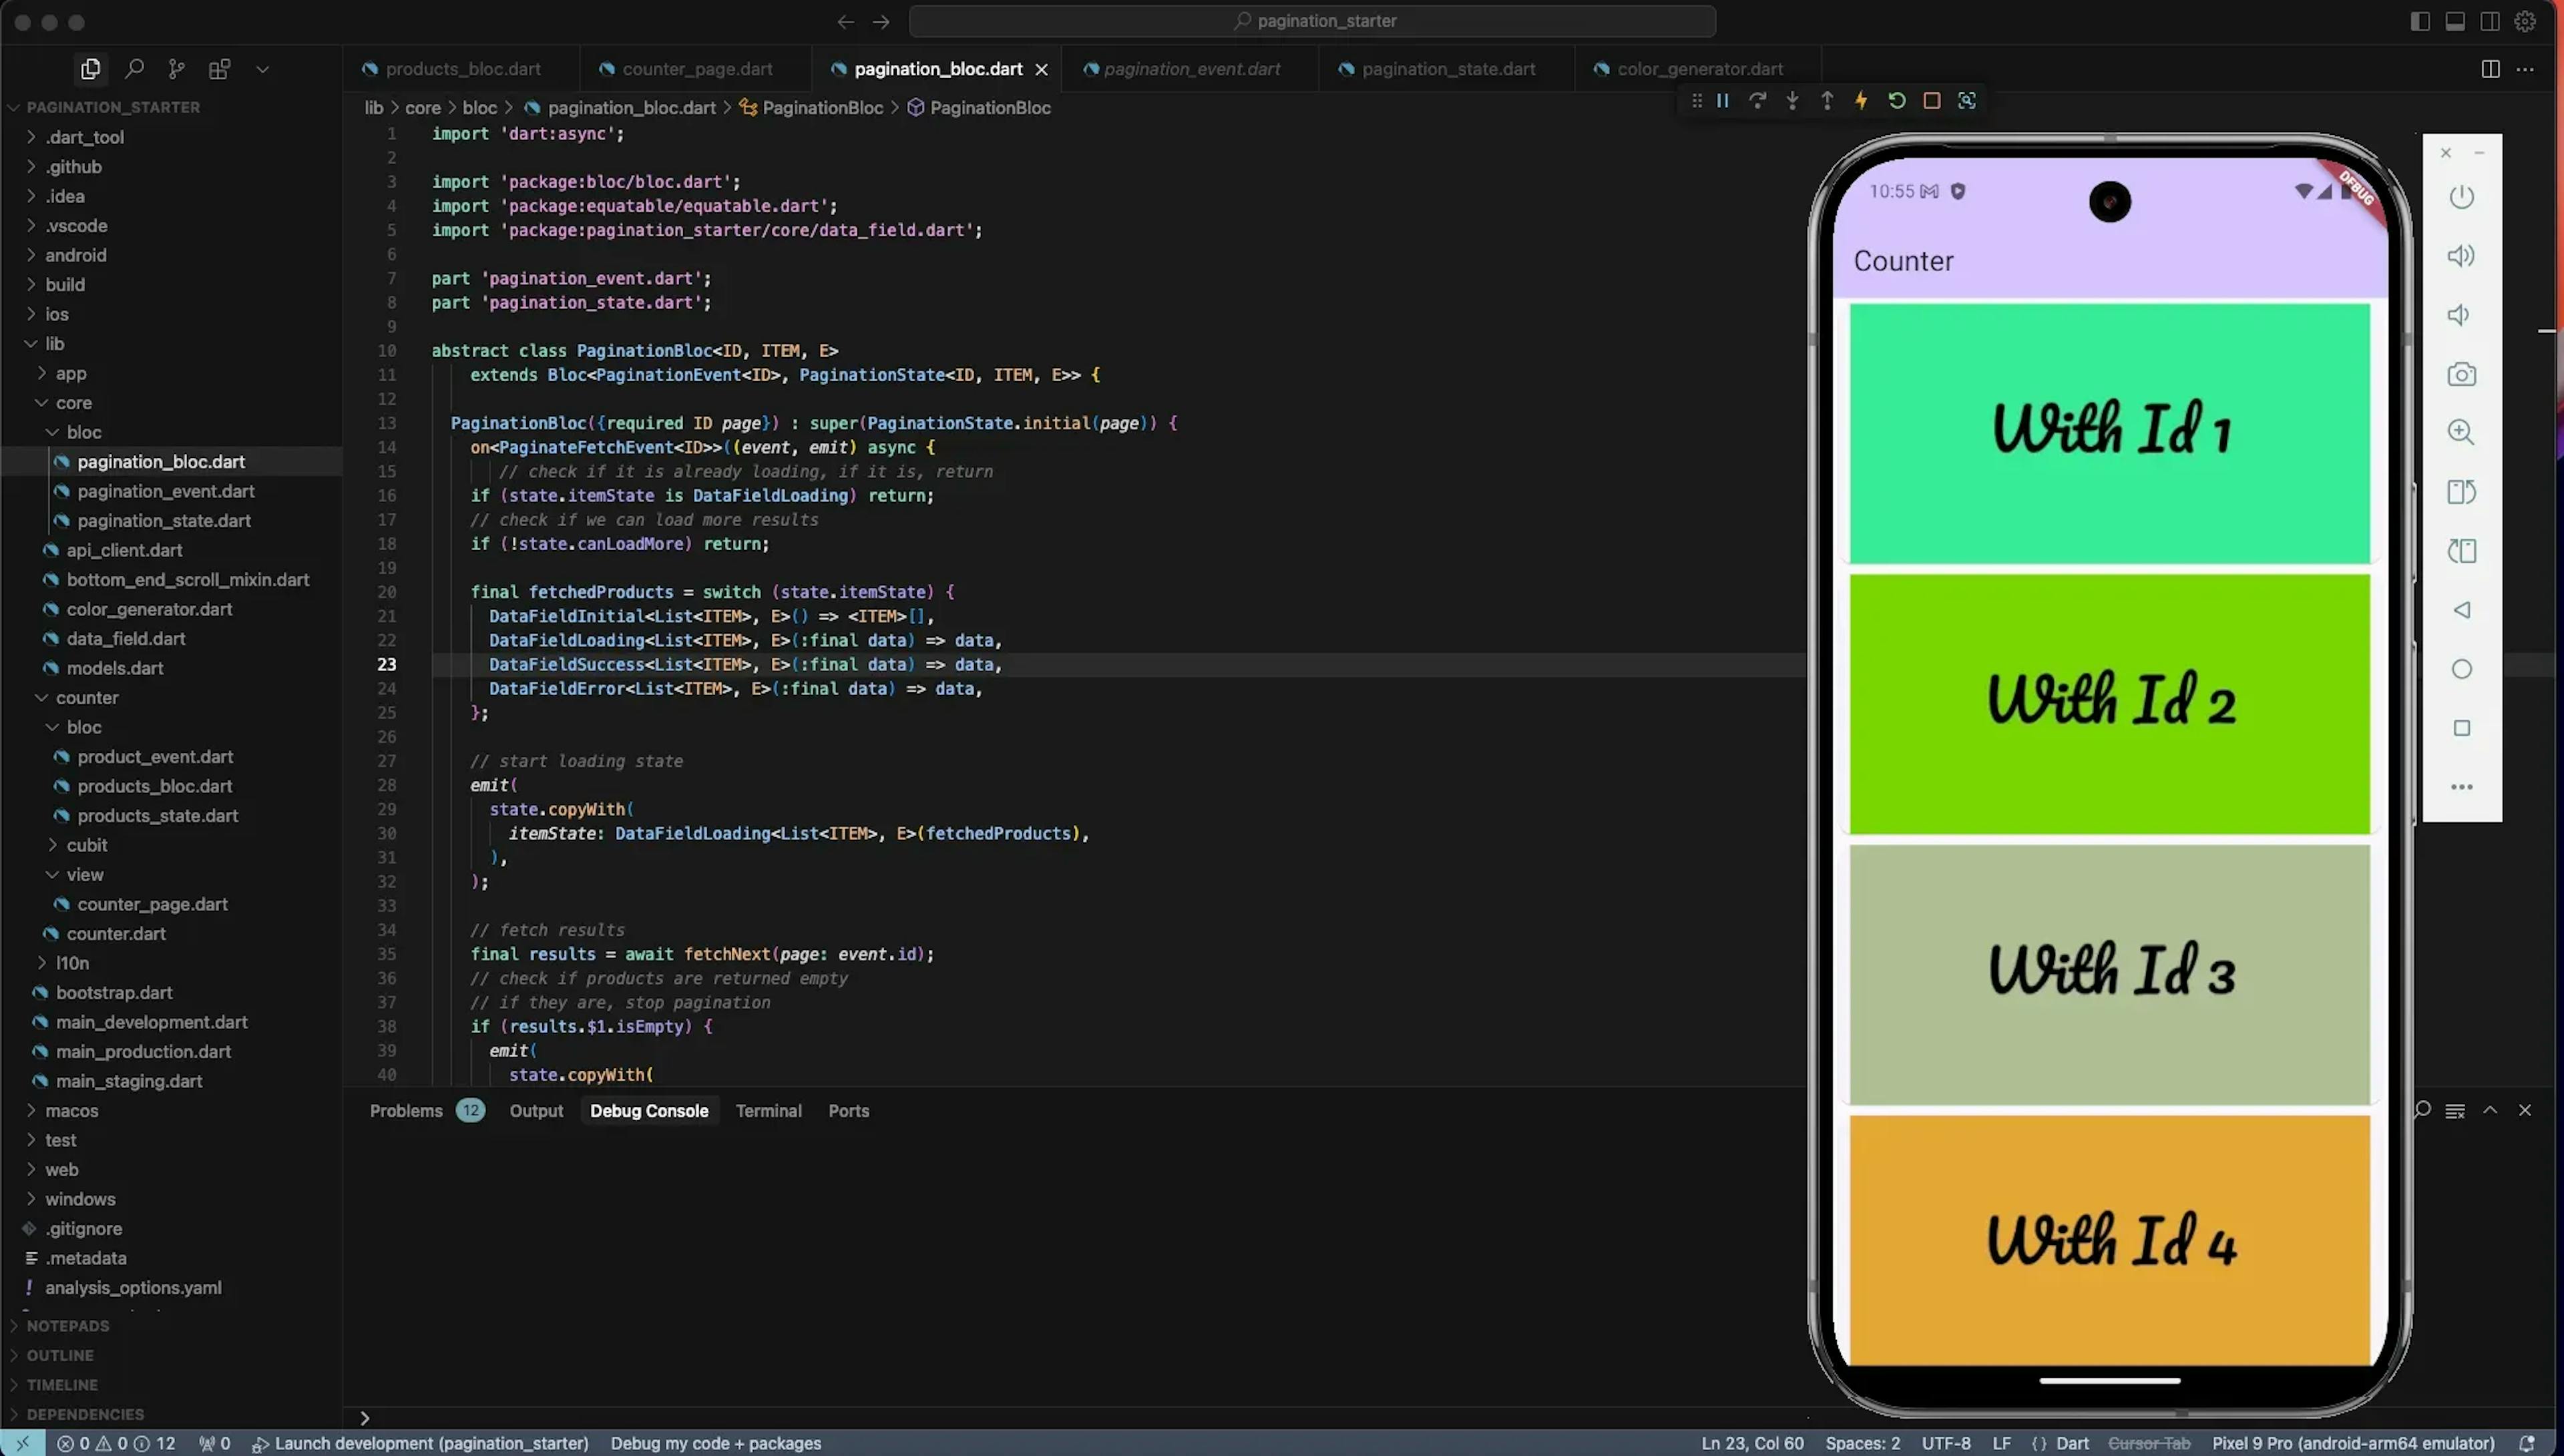The width and height of the screenshot is (2564, 1456).
Task: Select the Dart language indicator in the status bar
Action: pyautogui.click(x=2072, y=1443)
